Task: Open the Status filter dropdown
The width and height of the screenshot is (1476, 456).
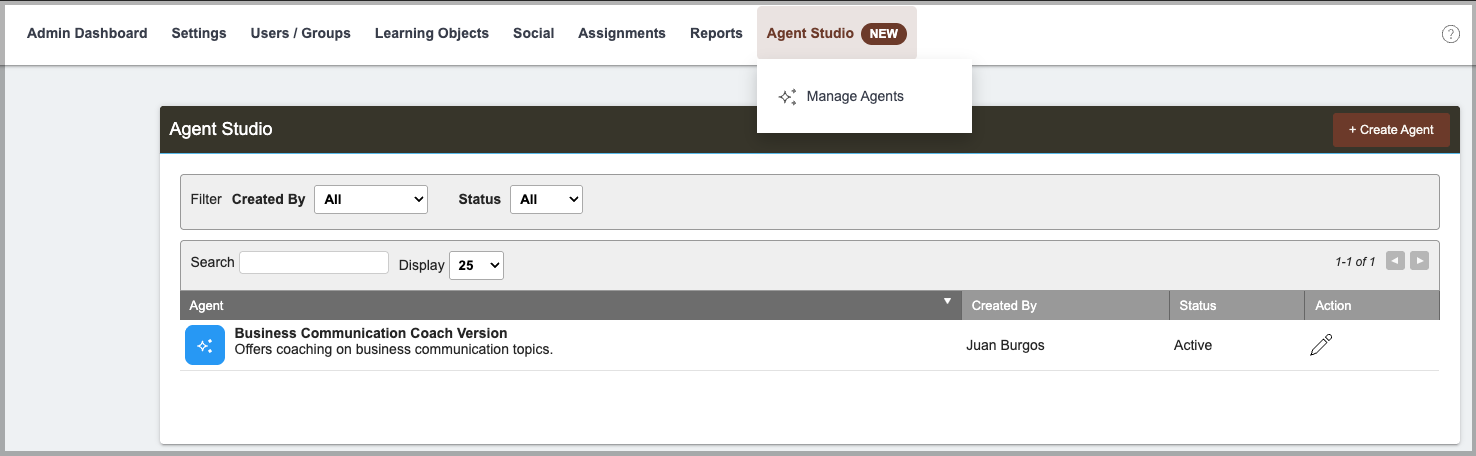Action: [x=546, y=199]
